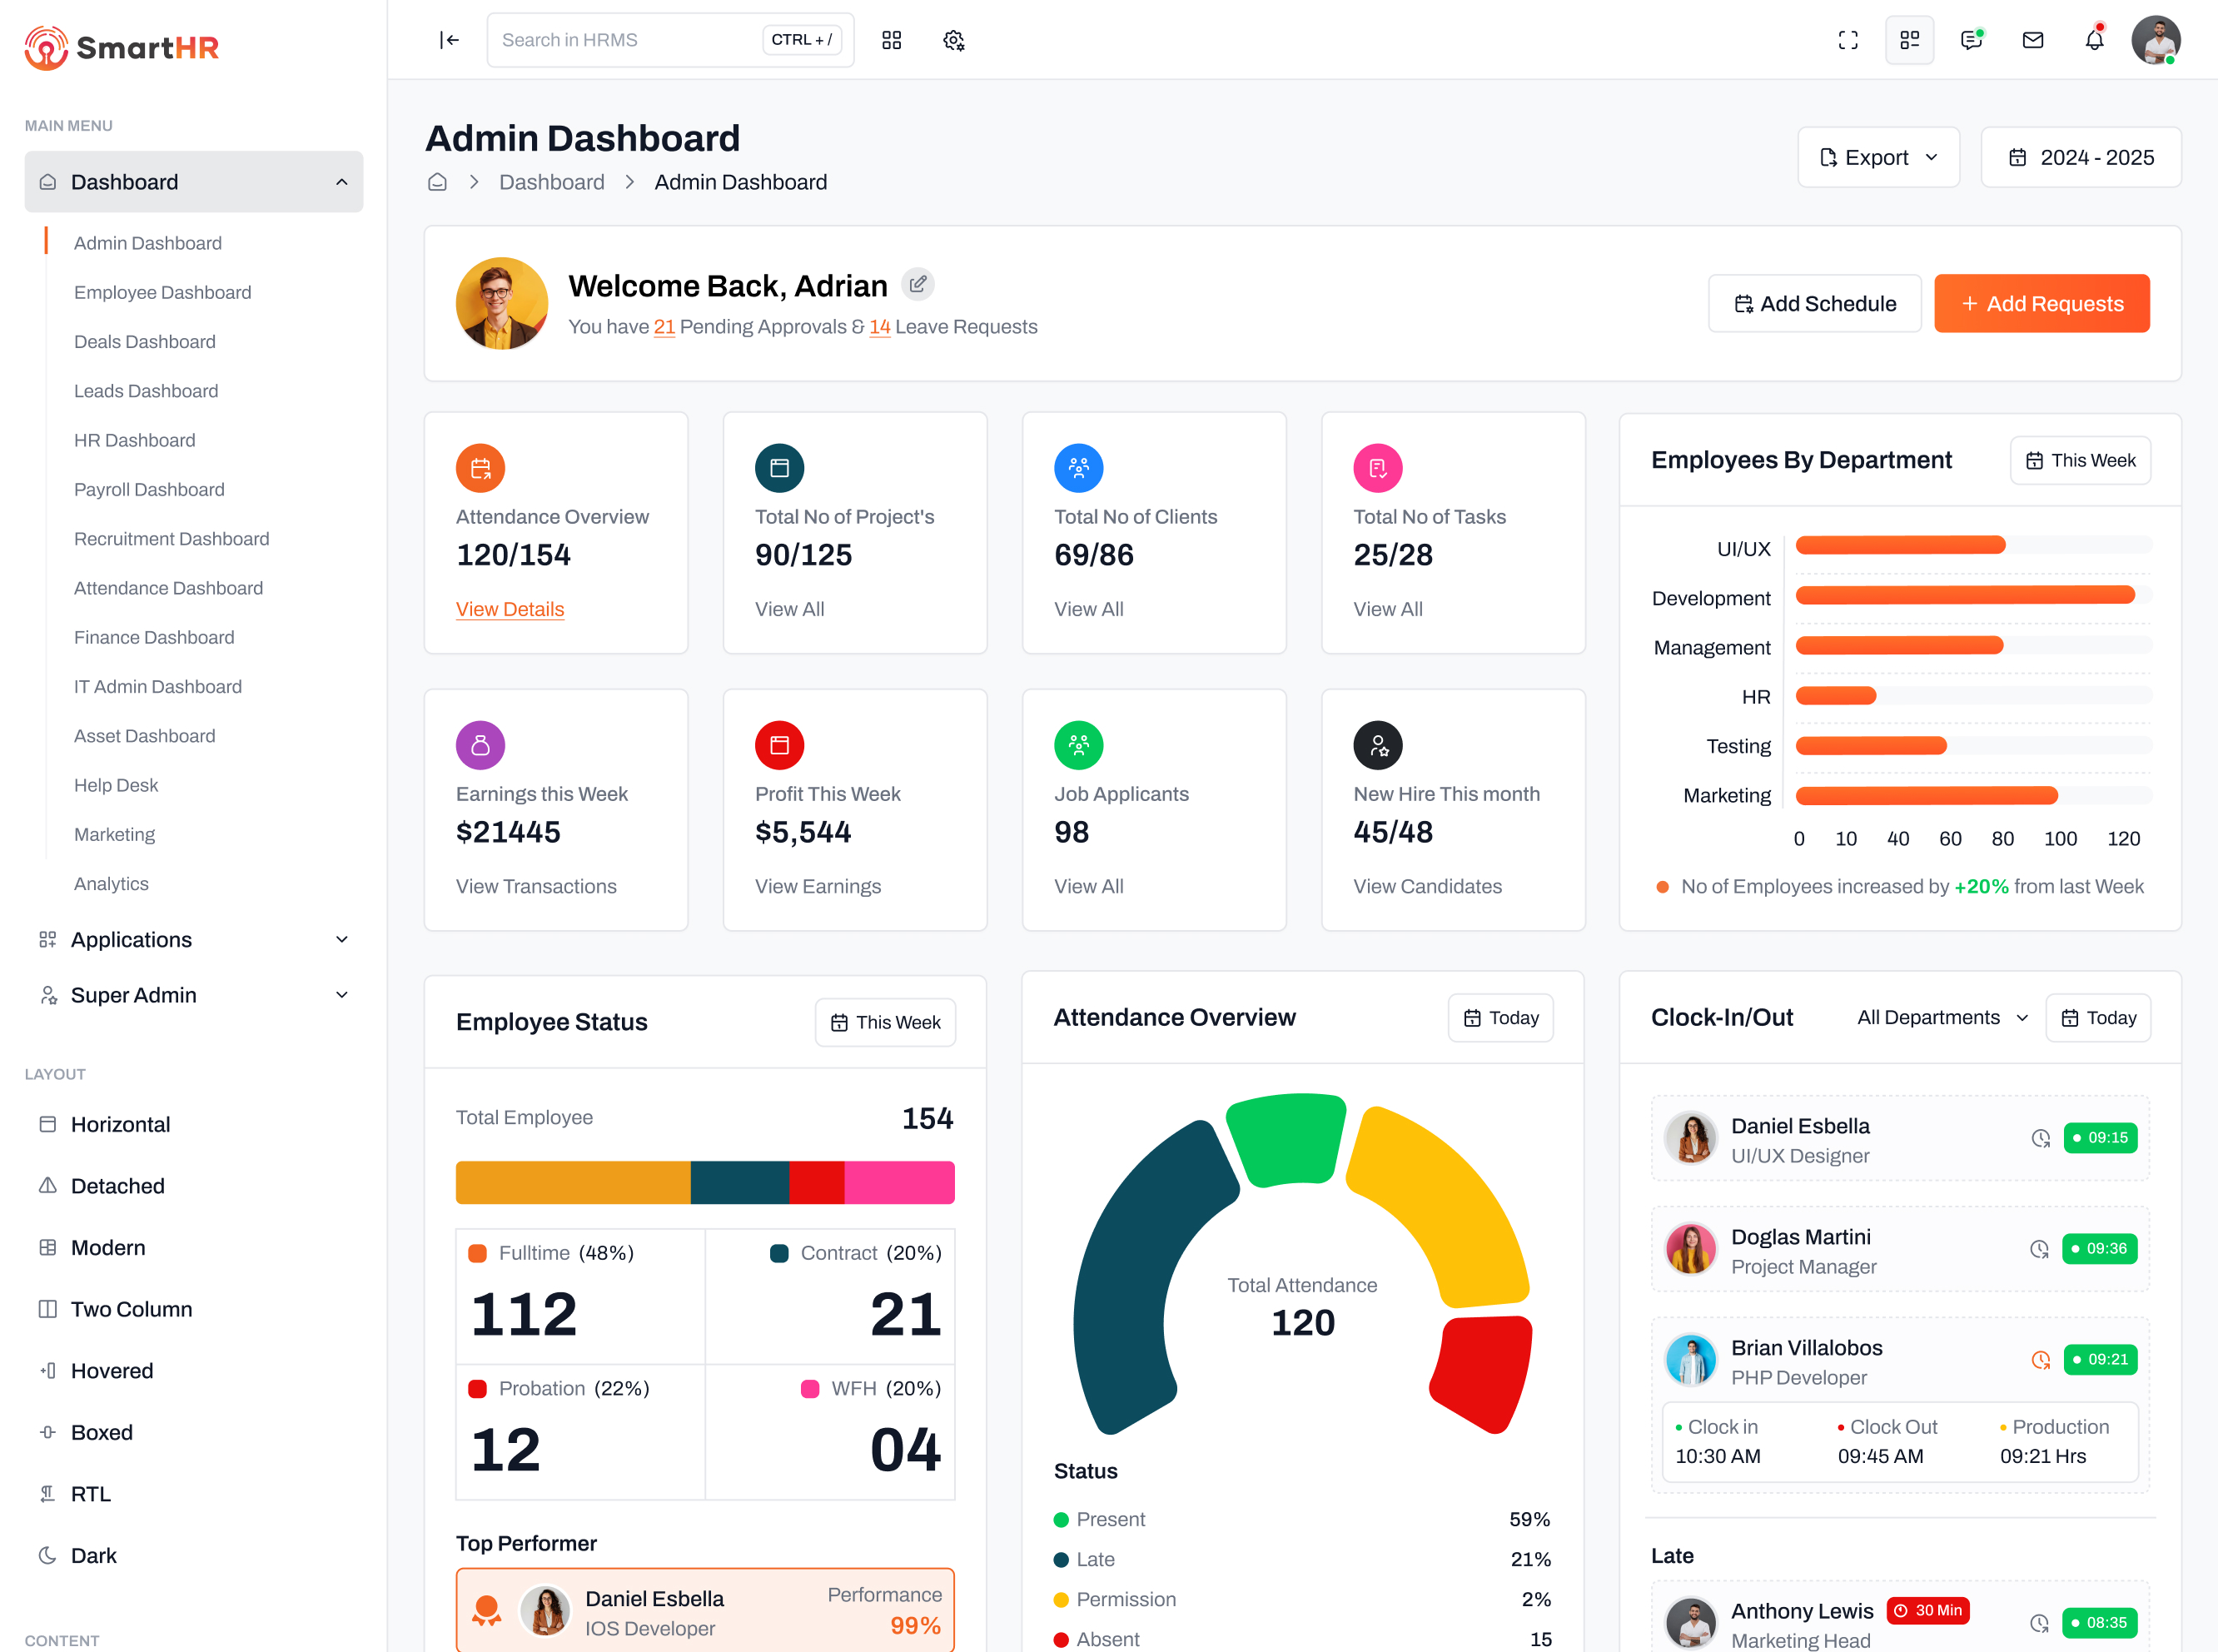This screenshot has height=1652, width=2218.
Task: Open View Details under Attendance Overview
Action: pos(510,608)
